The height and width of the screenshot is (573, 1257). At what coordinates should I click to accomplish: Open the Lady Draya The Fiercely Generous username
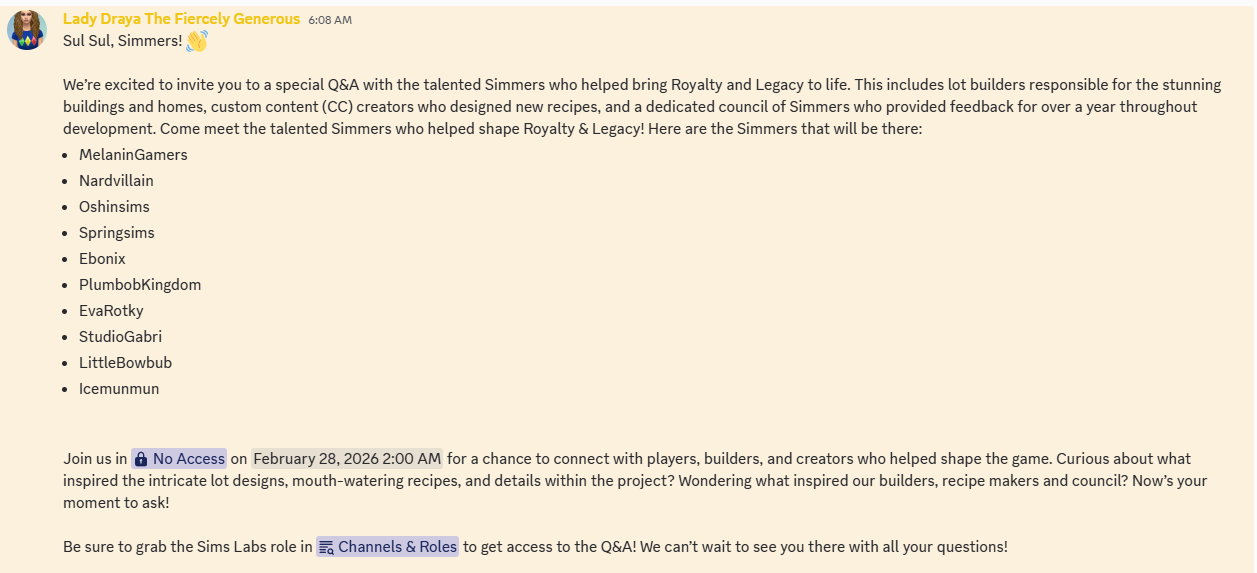coord(181,19)
